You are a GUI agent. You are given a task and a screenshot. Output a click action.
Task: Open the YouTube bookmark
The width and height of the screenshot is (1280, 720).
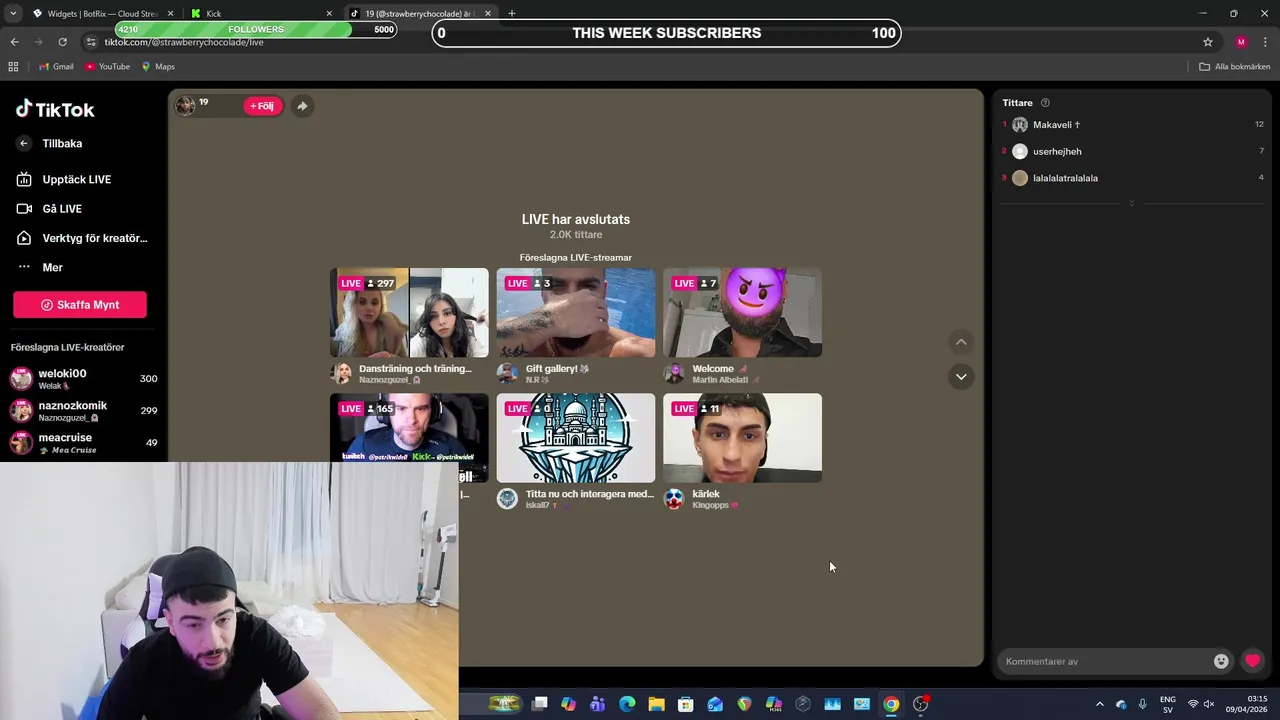(x=107, y=67)
